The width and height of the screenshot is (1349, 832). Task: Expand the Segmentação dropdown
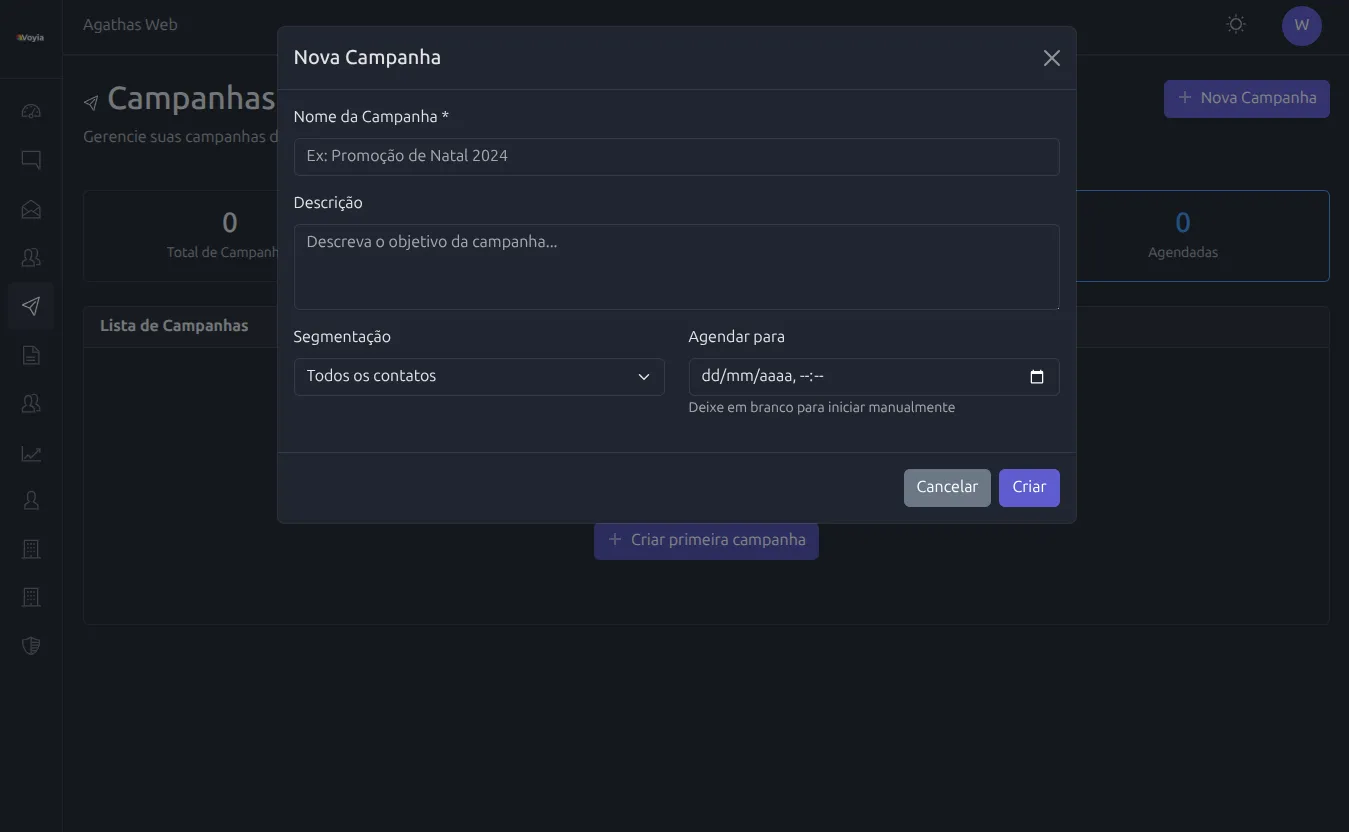pyautogui.click(x=479, y=377)
